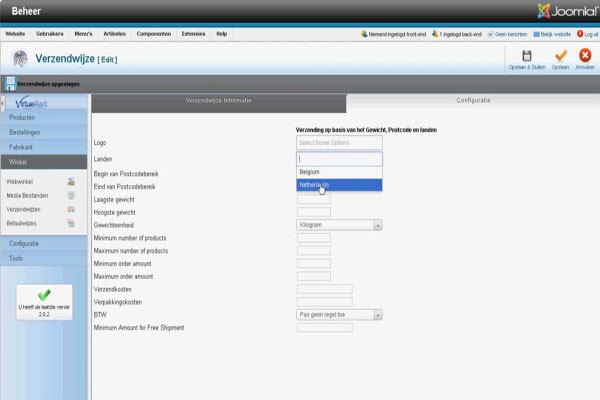Open Webwinkel via its sidebar icon
This screenshot has width=600, height=400.
coord(71,182)
